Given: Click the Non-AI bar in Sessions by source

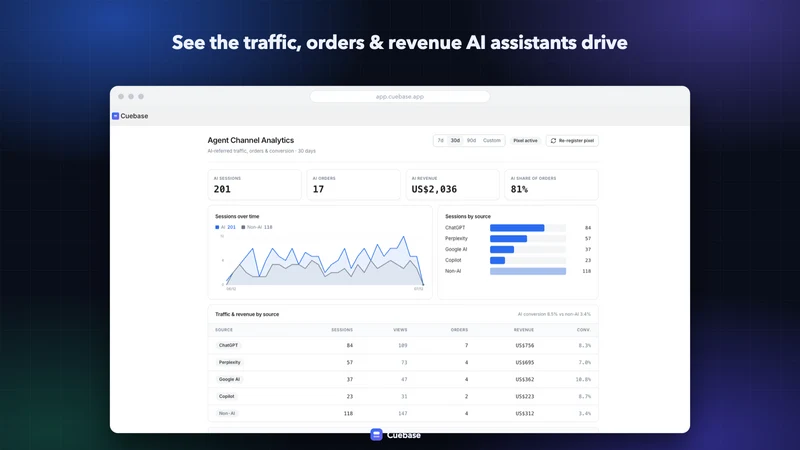Looking at the screenshot, I should point(528,271).
